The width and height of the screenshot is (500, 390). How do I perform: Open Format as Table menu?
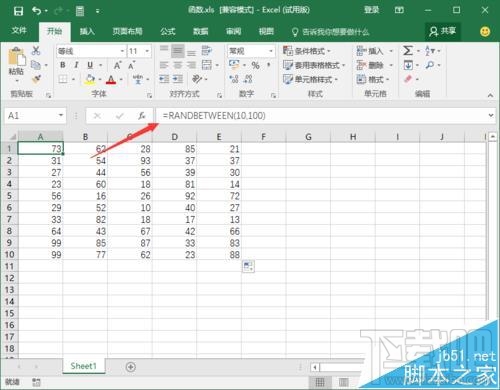click(314, 65)
